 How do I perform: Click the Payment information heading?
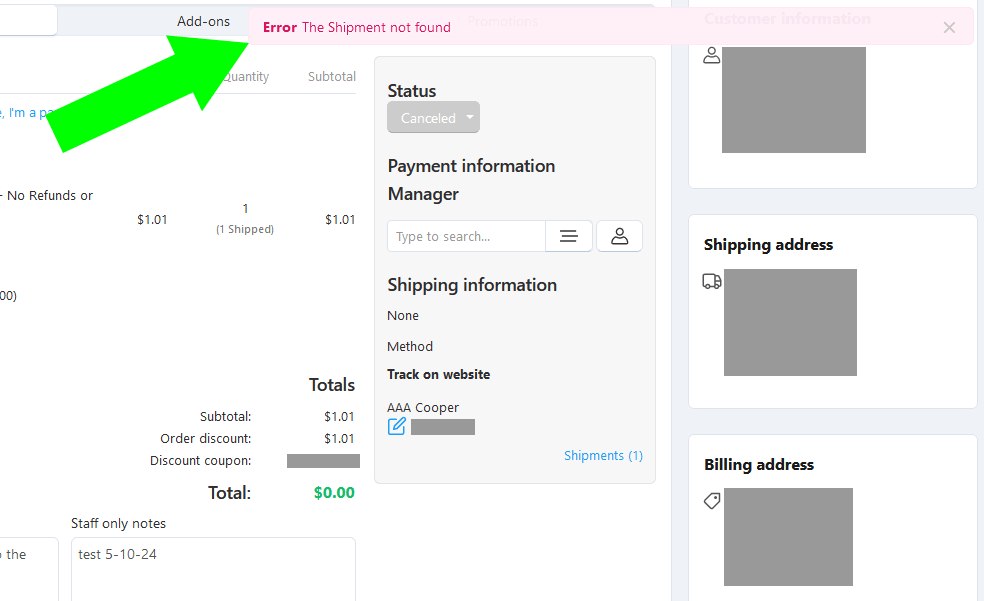pos(471,166)
